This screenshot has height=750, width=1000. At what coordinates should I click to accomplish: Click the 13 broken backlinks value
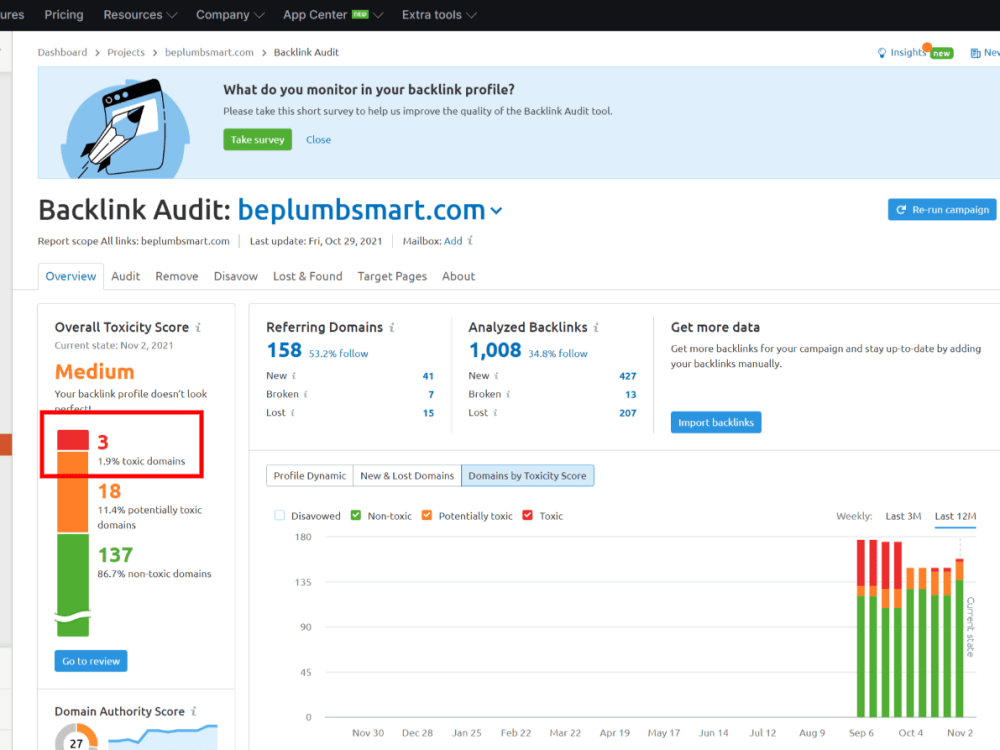pyautogui.click(x=630, y=395)
